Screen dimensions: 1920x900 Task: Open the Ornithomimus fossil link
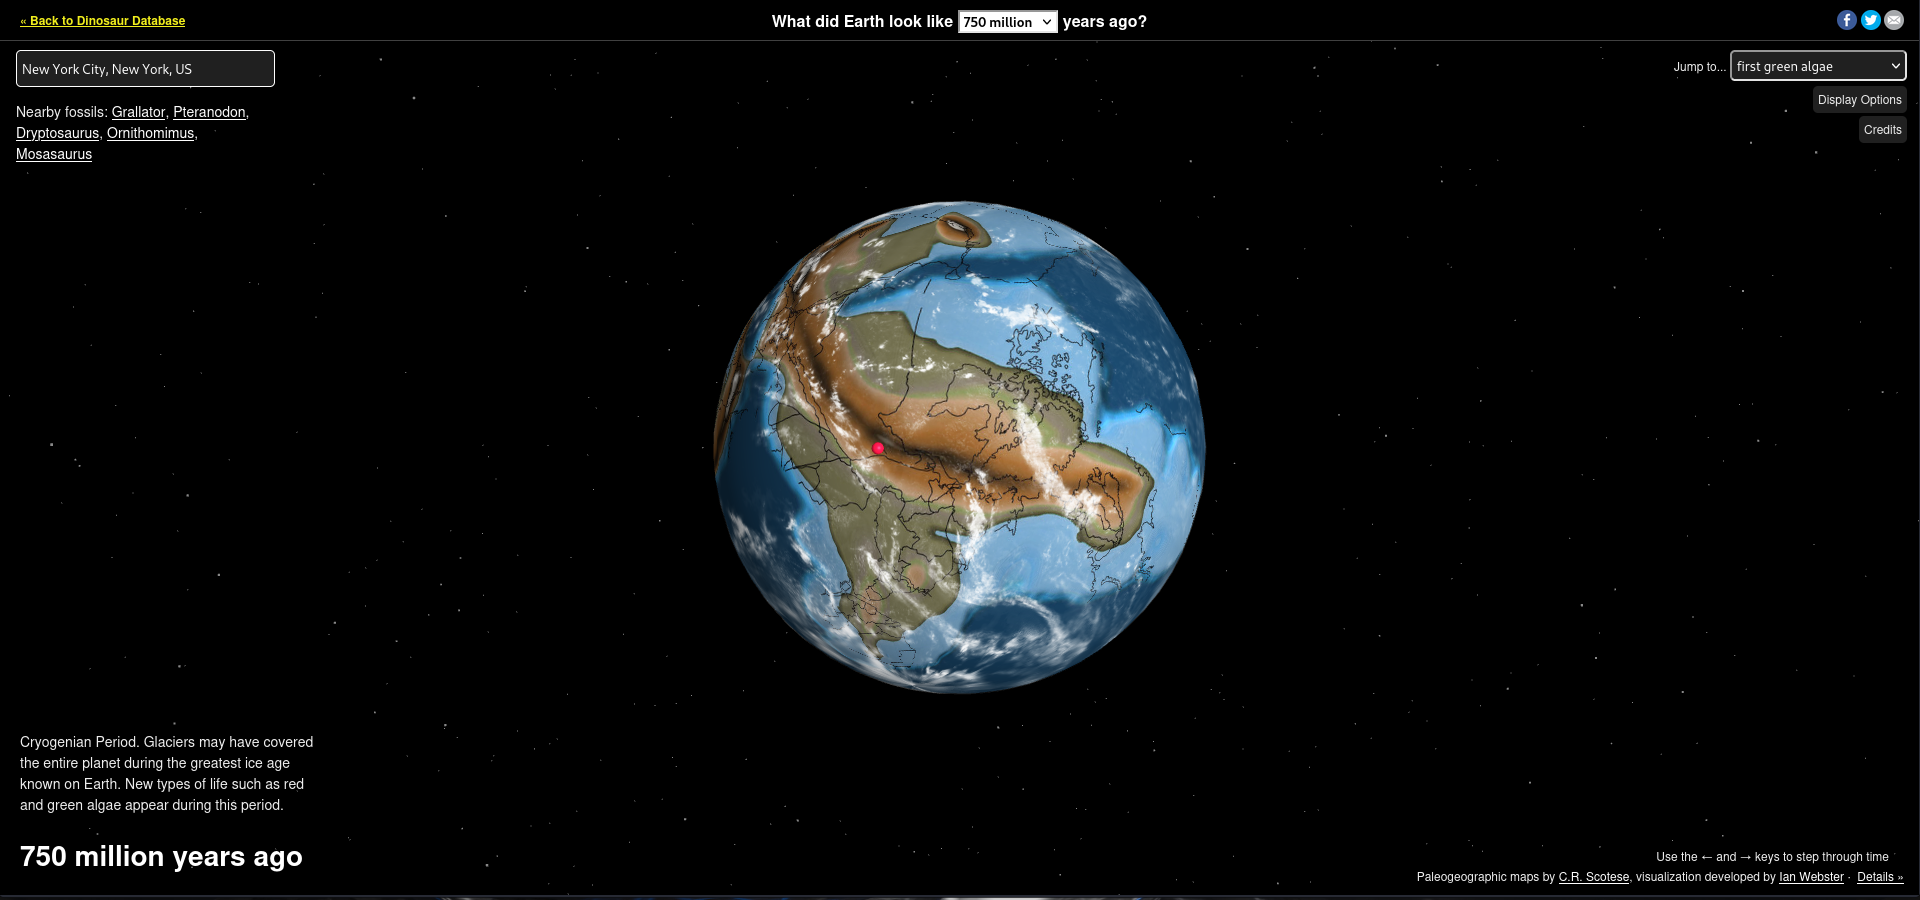[x=150, y=133]
